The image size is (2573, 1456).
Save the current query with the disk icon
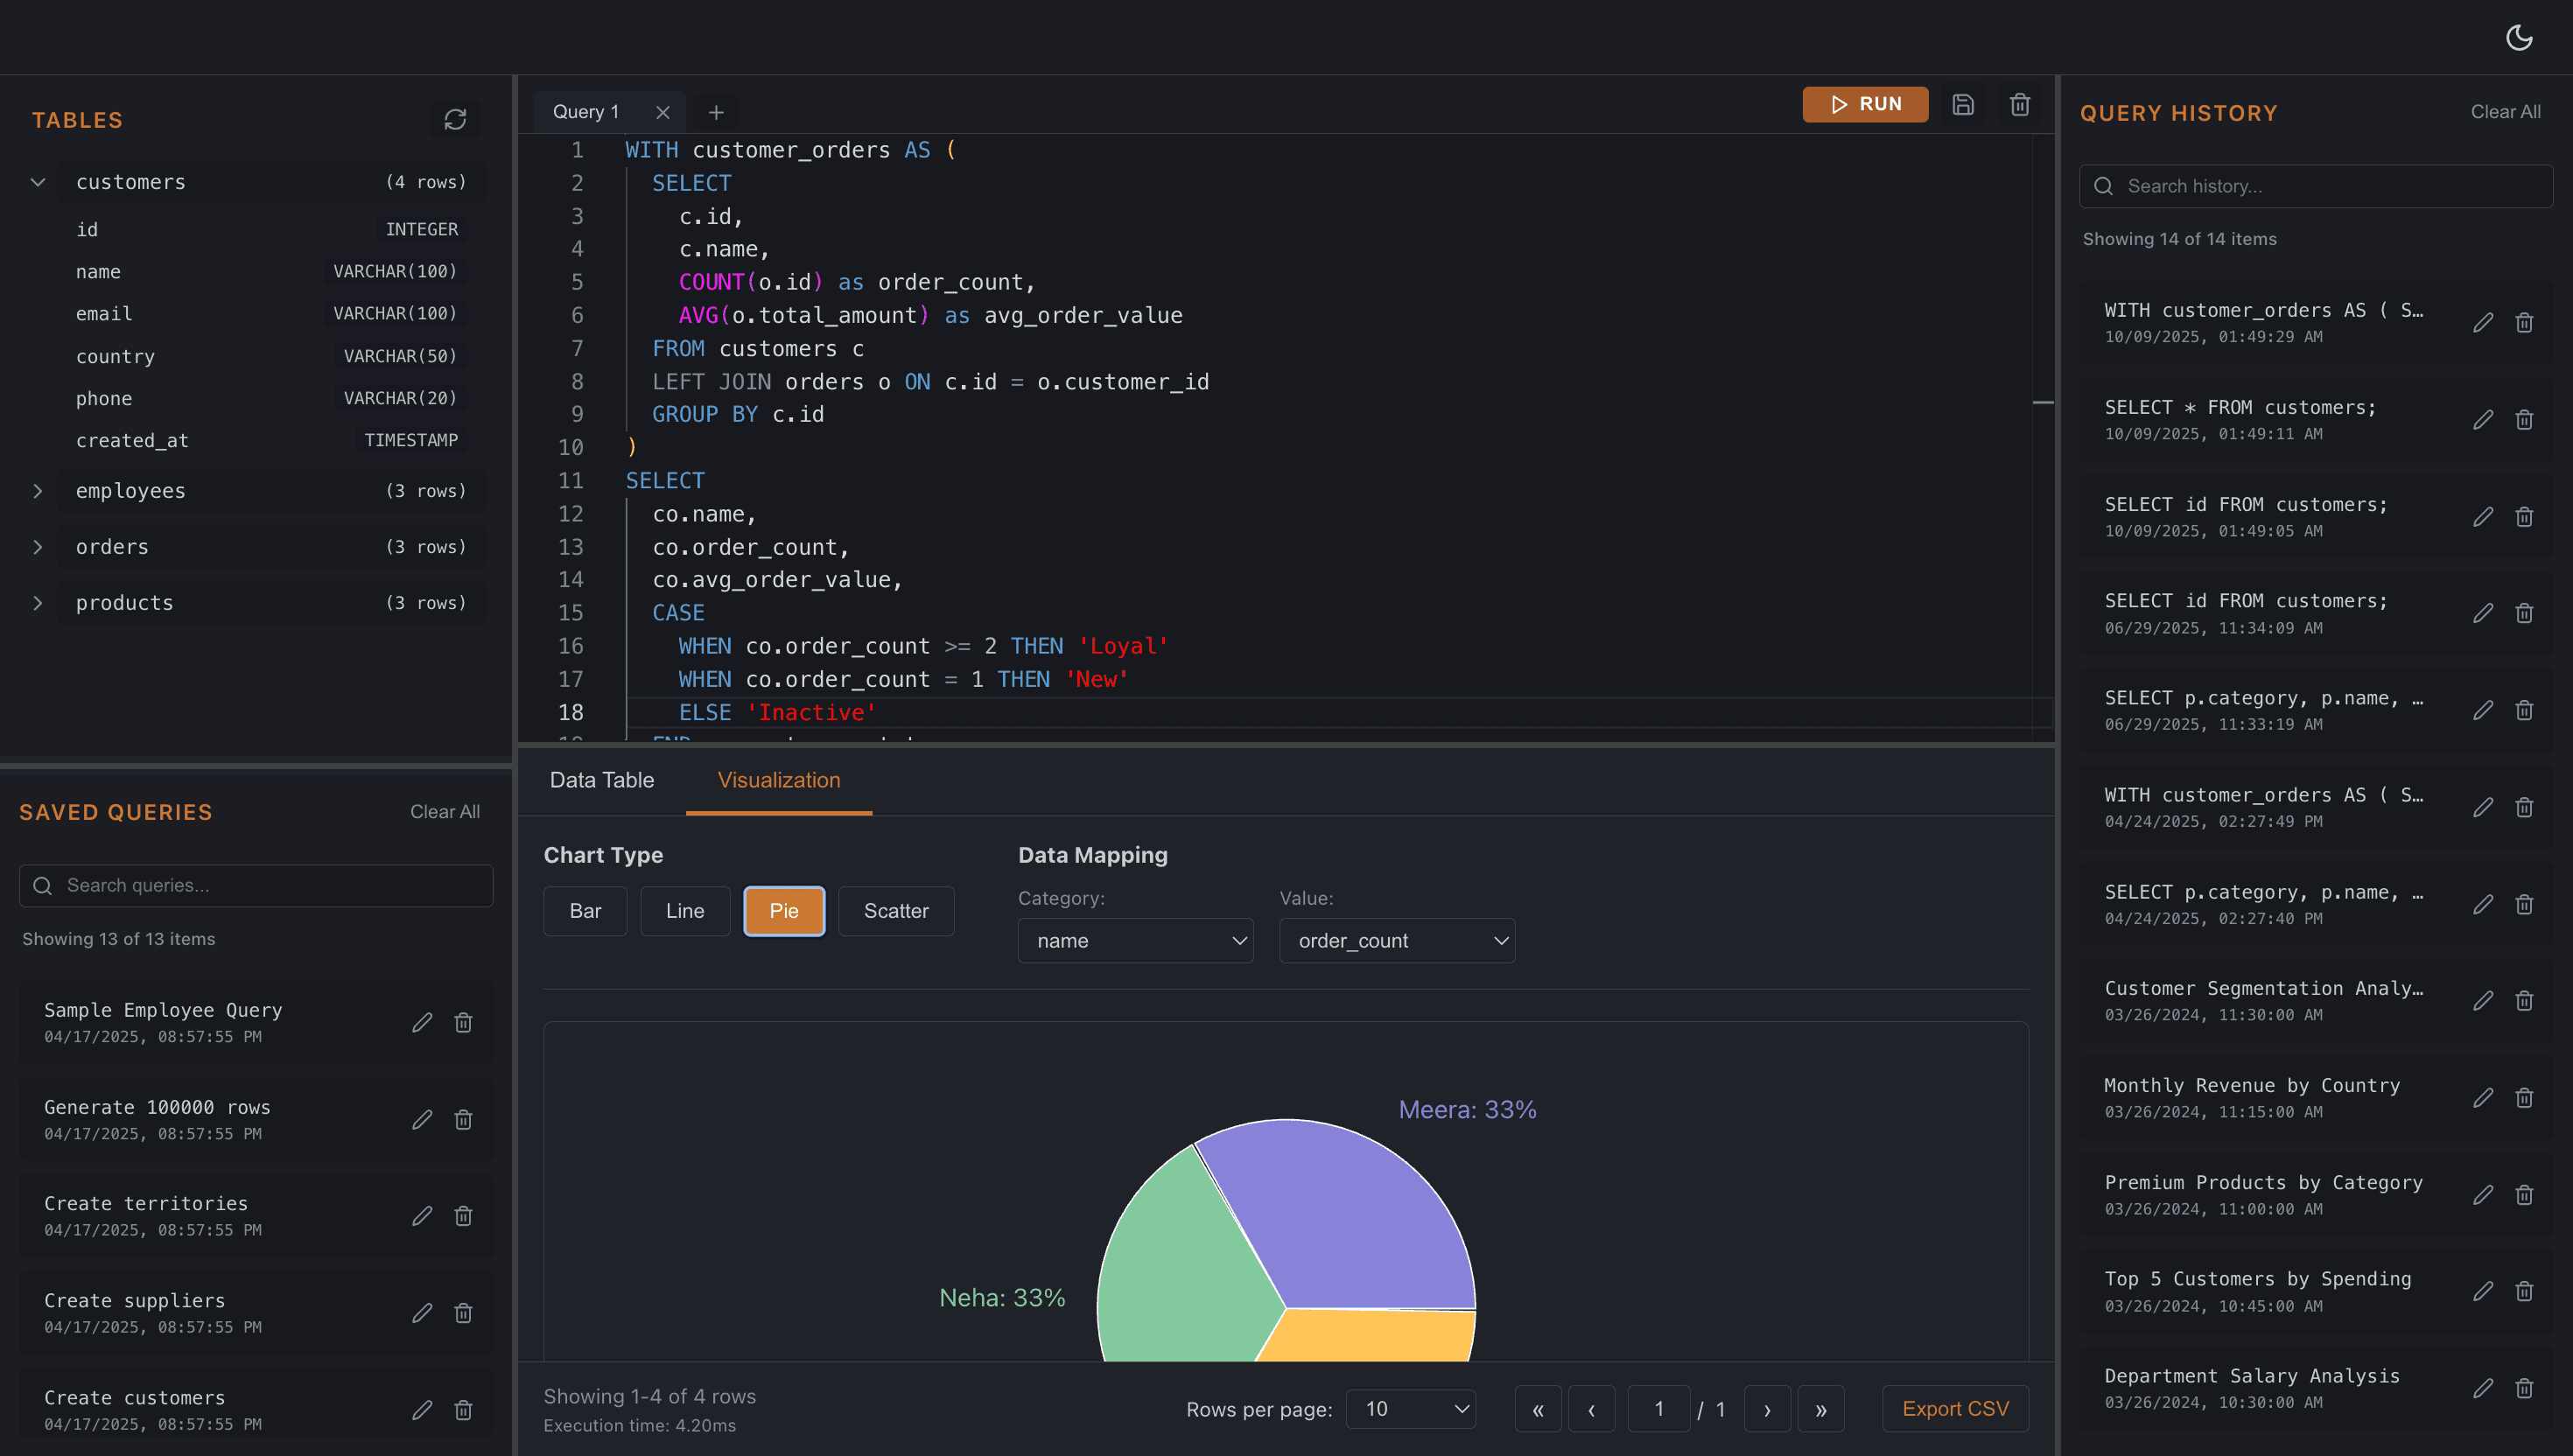tap(1963, 104)
